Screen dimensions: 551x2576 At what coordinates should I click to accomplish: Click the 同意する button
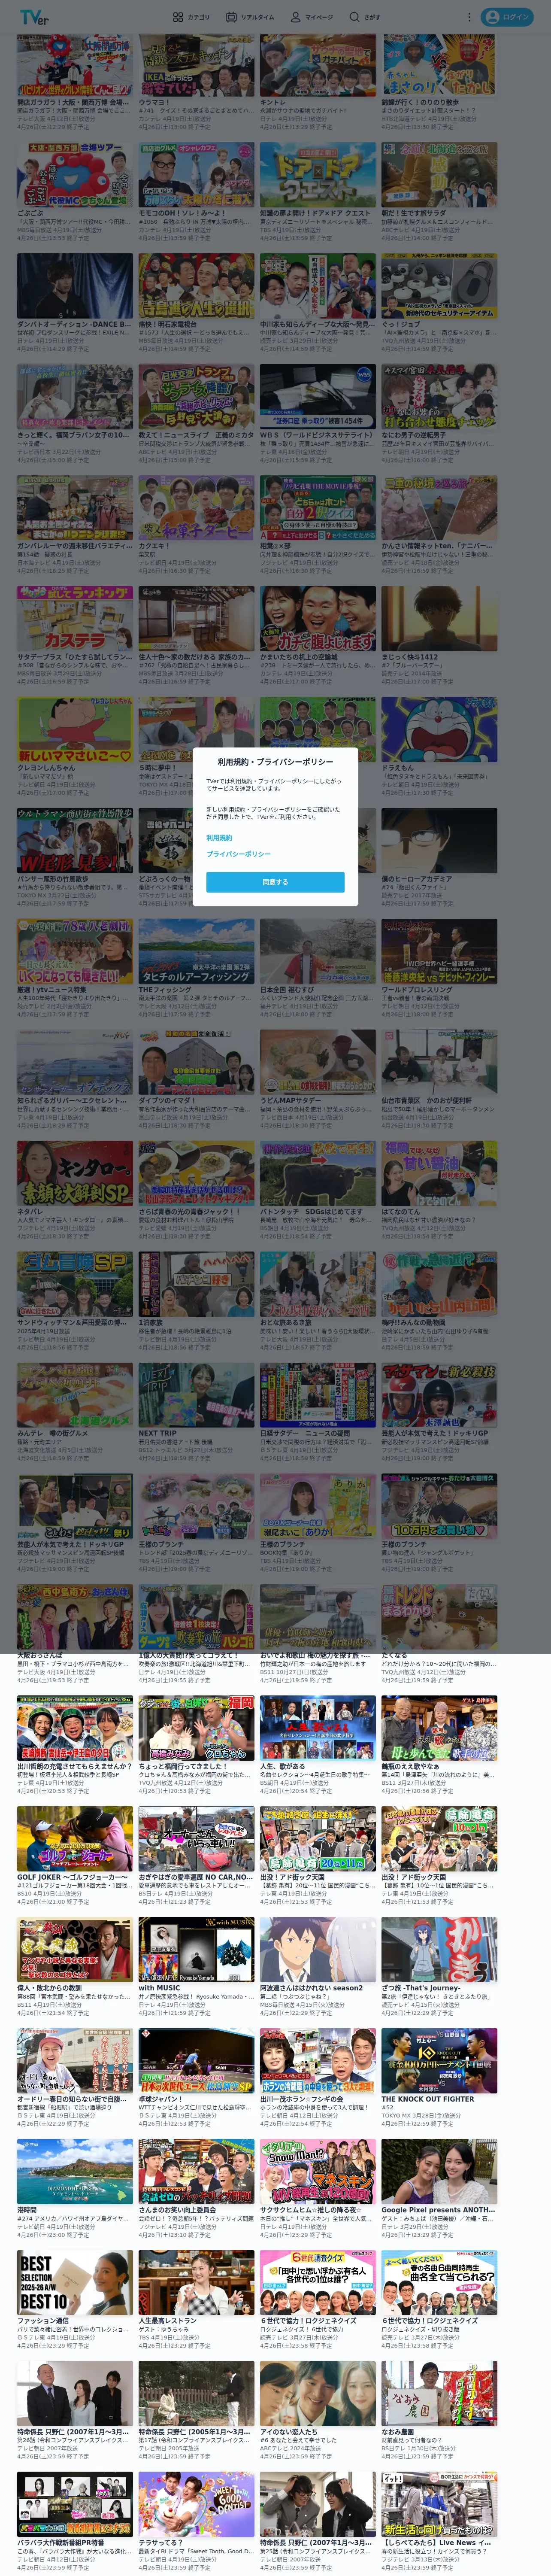coord(275,882)
